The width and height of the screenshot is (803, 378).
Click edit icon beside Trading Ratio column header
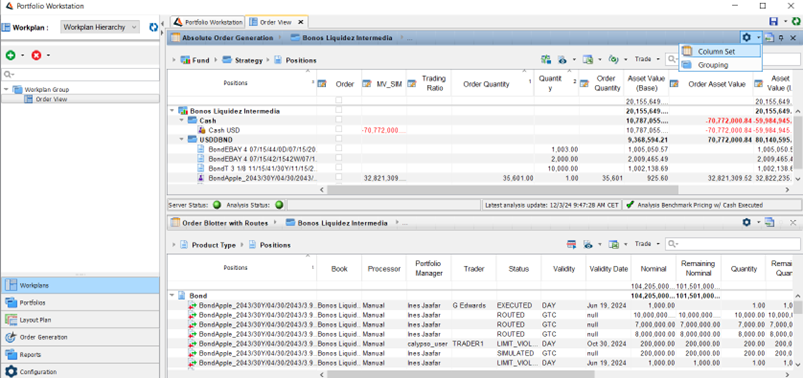412,84
